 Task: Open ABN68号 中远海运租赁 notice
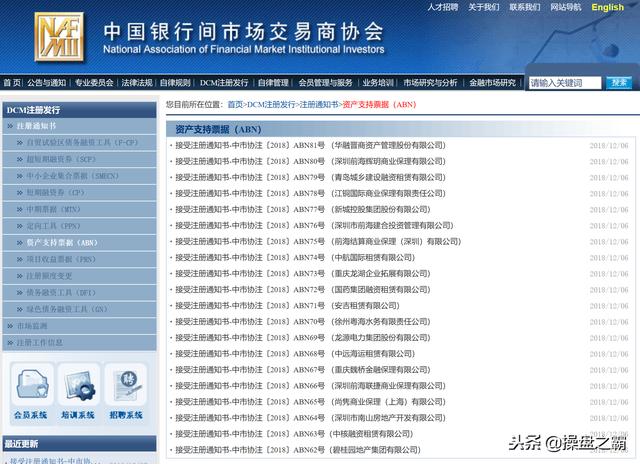295,354
